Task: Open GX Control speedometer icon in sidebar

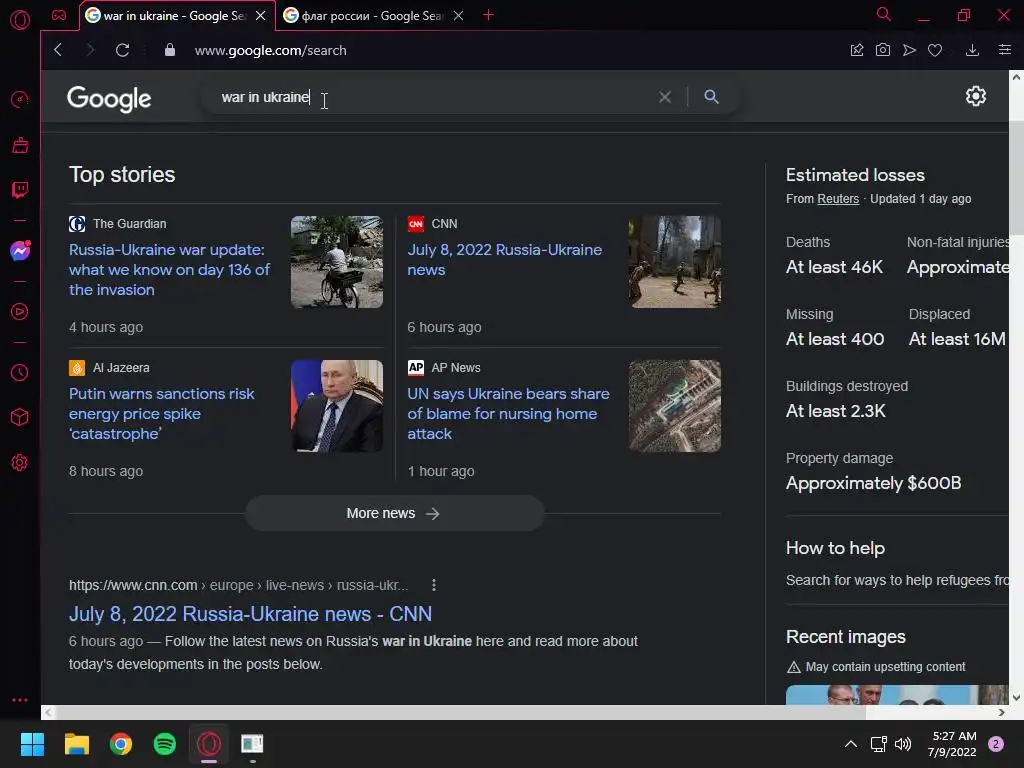Action: point(20,99)
